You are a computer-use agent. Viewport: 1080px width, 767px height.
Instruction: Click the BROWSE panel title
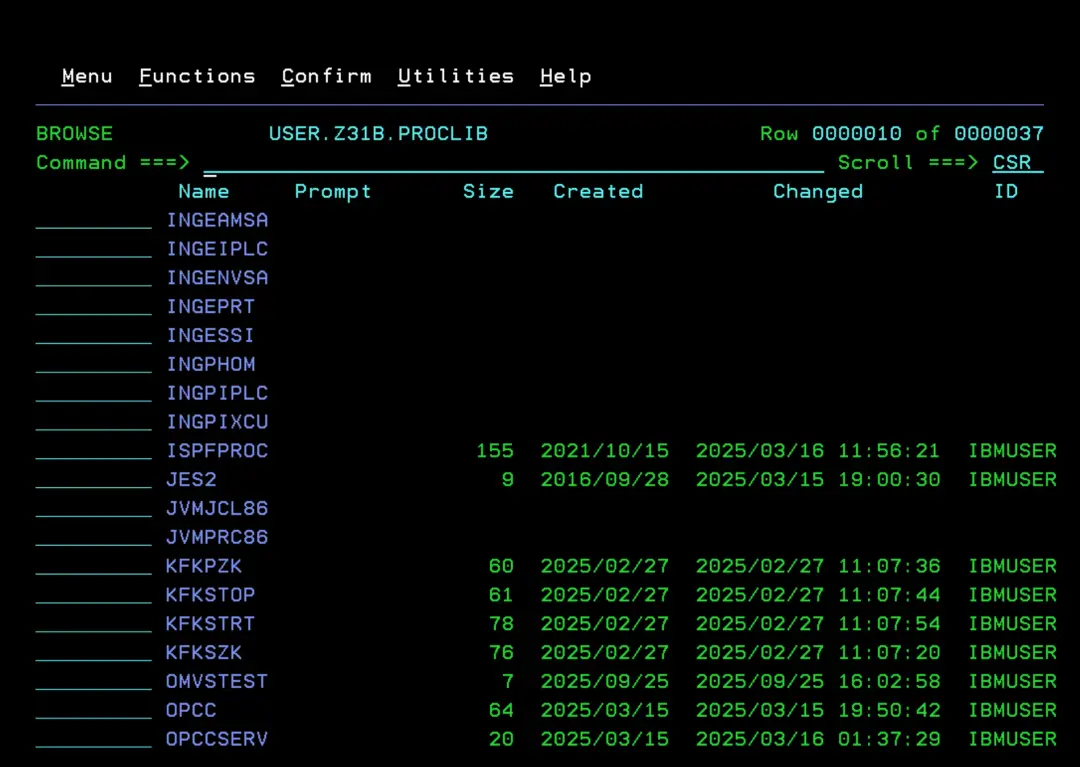pos(74,134)
